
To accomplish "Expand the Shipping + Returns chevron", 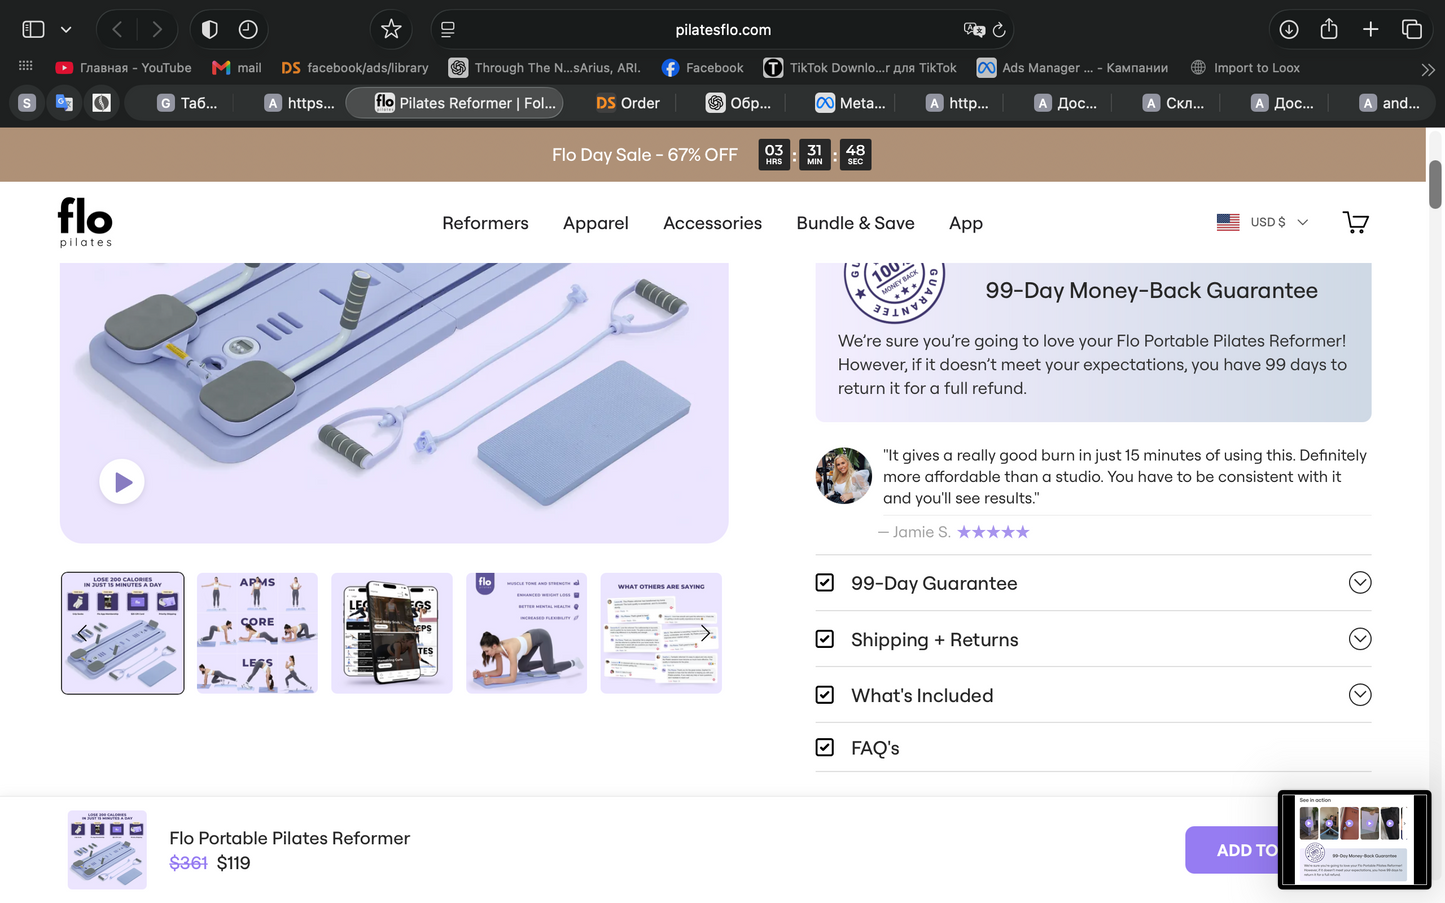I will [1359, 639].
